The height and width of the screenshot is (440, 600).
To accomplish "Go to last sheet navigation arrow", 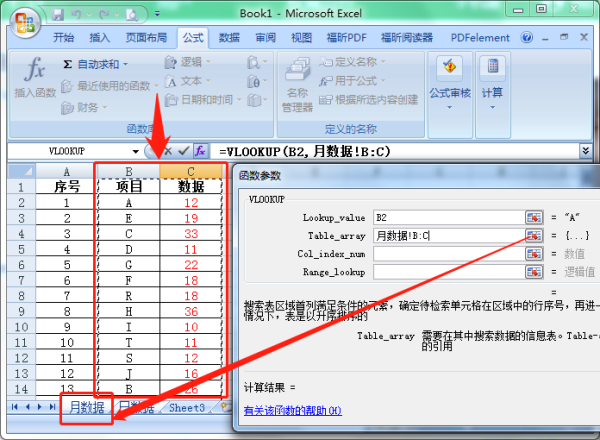I will point(52,407).
